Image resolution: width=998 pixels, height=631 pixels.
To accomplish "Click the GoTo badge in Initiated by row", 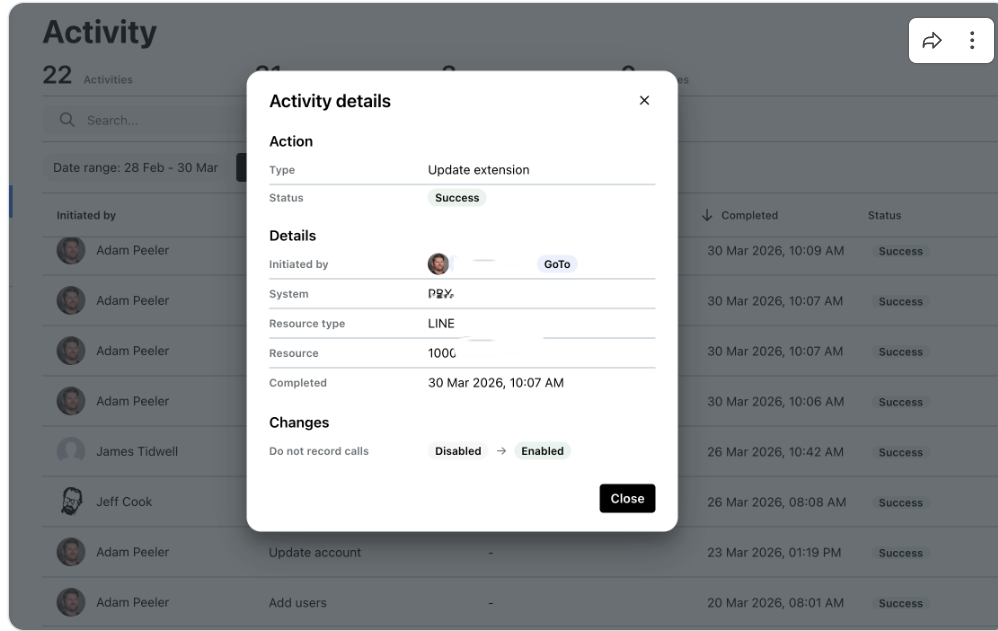I will click(x=557, y=264).
